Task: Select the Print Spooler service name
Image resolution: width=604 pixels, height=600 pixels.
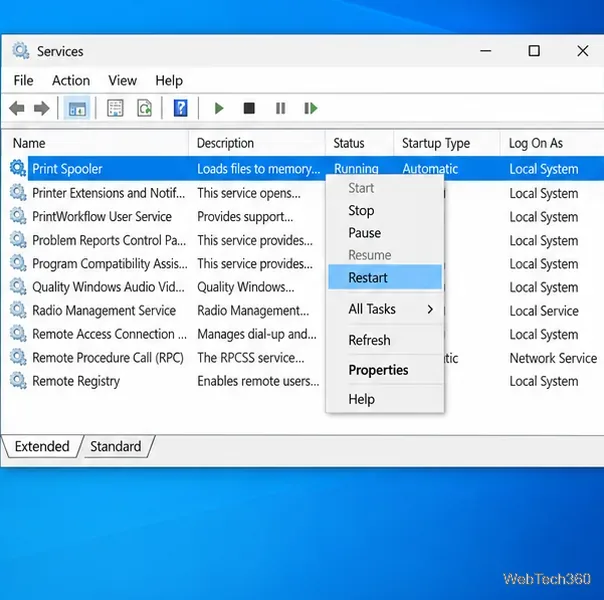Action: [x=67, y=169]
